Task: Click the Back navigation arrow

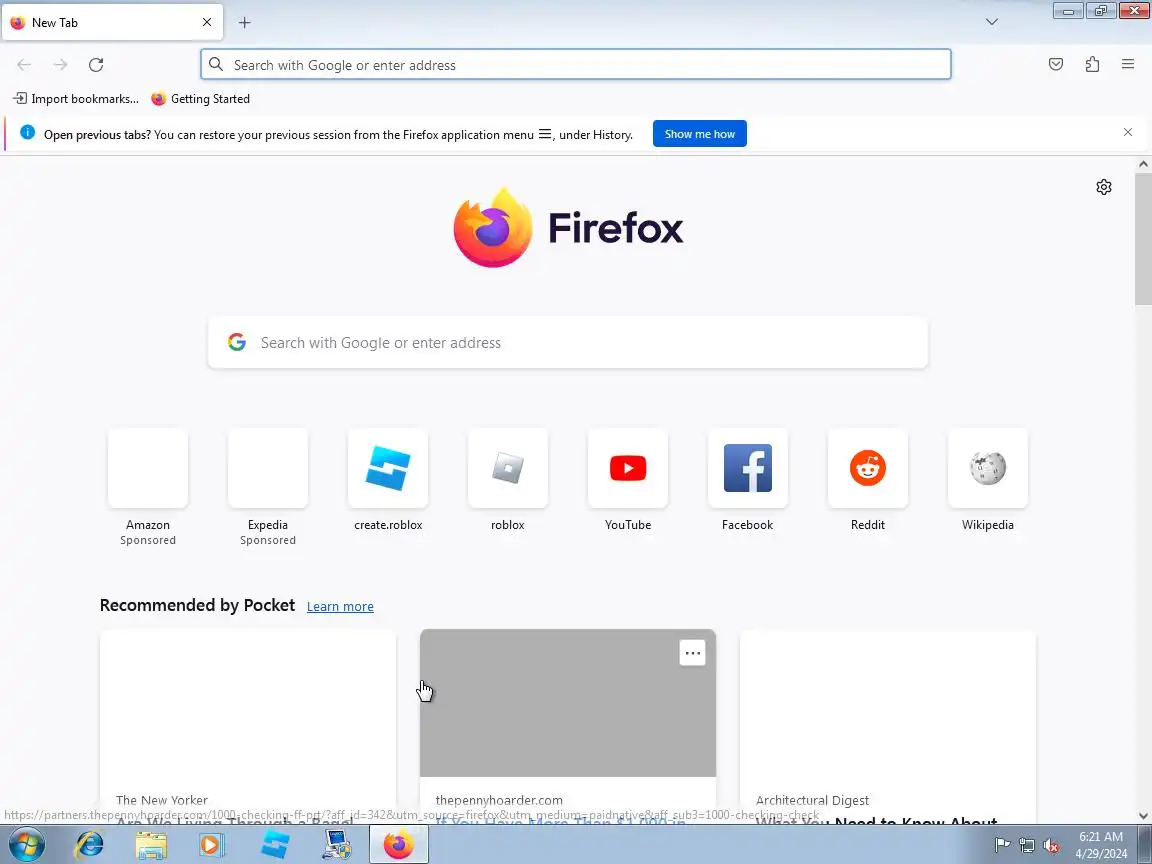Action: coord(24,65)
